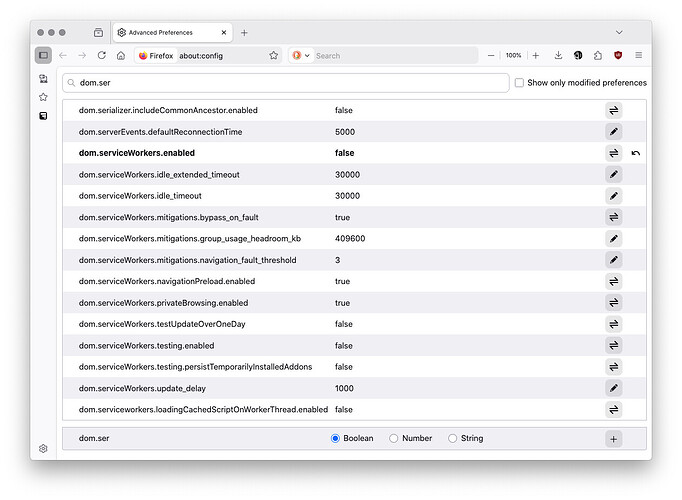Select the Advanced Preferences tab

[173, 33]
